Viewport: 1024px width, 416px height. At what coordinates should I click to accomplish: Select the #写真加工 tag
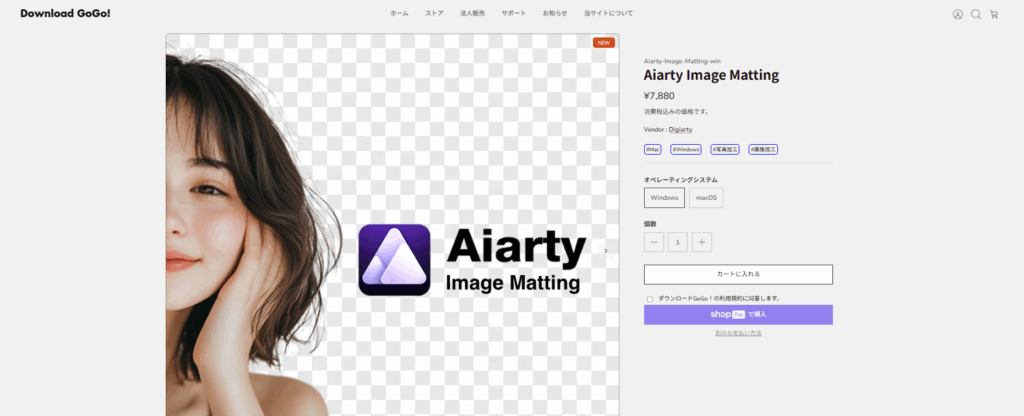point(725,150)
